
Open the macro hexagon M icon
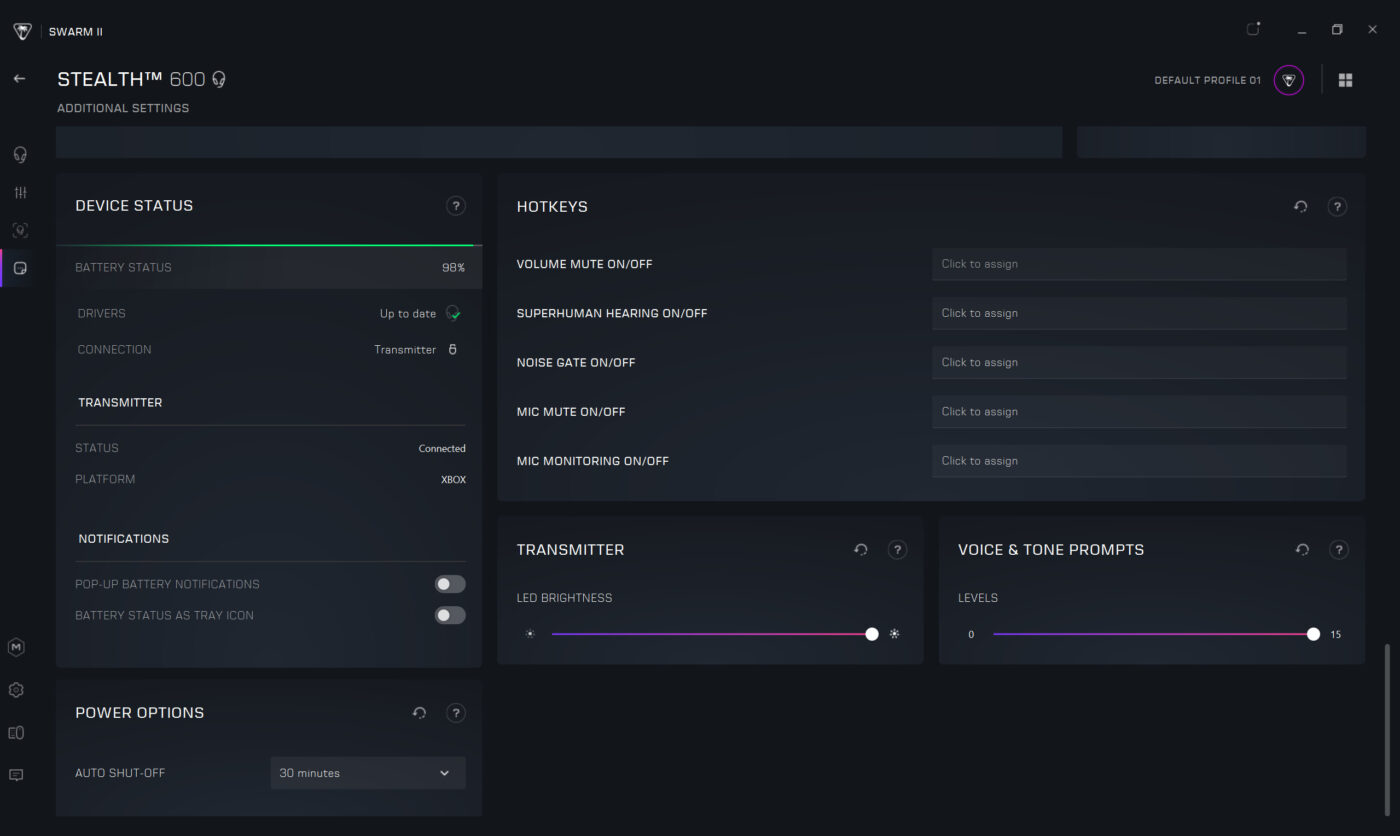coord(16,648)
